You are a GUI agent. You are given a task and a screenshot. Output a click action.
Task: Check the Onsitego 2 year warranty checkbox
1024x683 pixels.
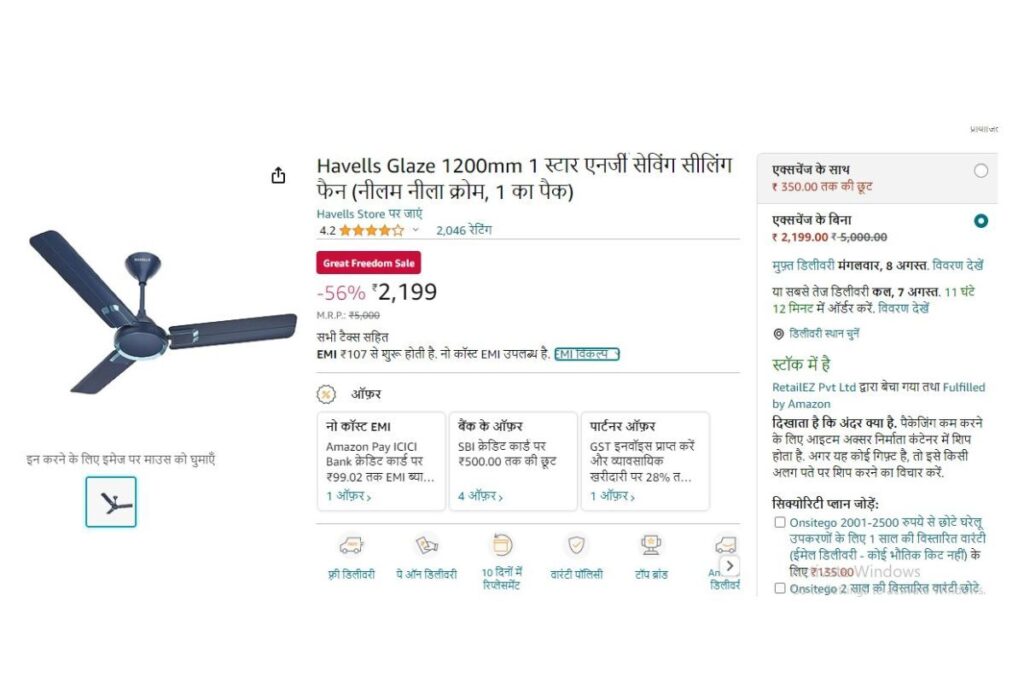tap(780, 588)
